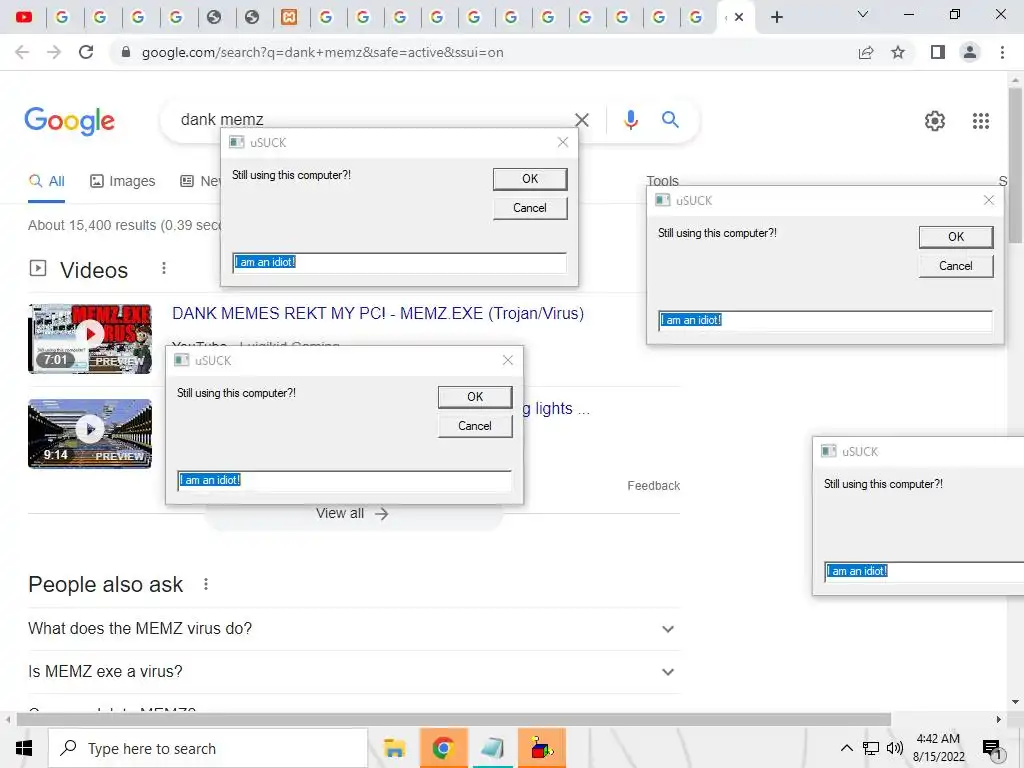Image resolution: width=1024 pixels, height=768 pixels.
Task: Click View all videos
Action: click(353, 514)
